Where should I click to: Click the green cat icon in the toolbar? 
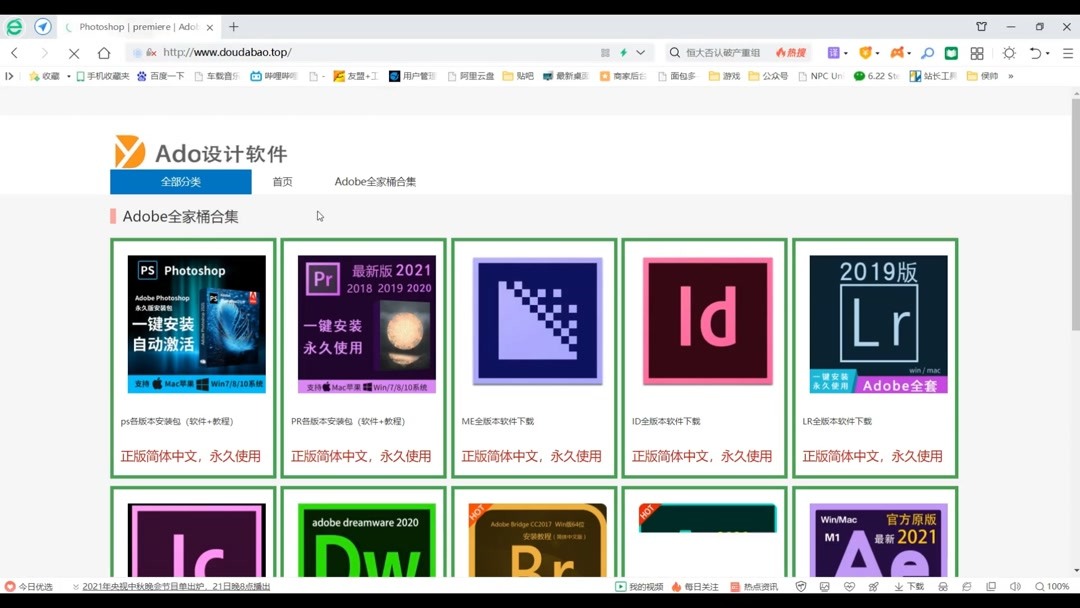pyautogui.click(x=952, y=52)
